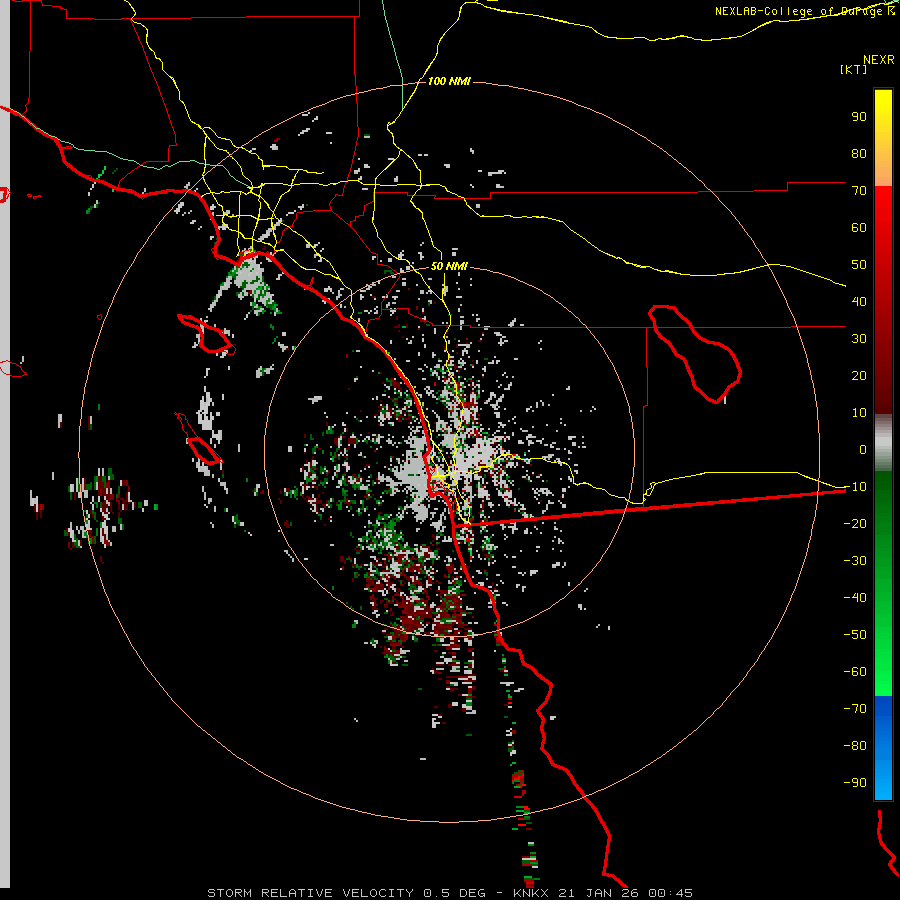Screen dimensions: 900x900
Task: Select the 40 value on the velocity scale
Action: click(859, 301)
